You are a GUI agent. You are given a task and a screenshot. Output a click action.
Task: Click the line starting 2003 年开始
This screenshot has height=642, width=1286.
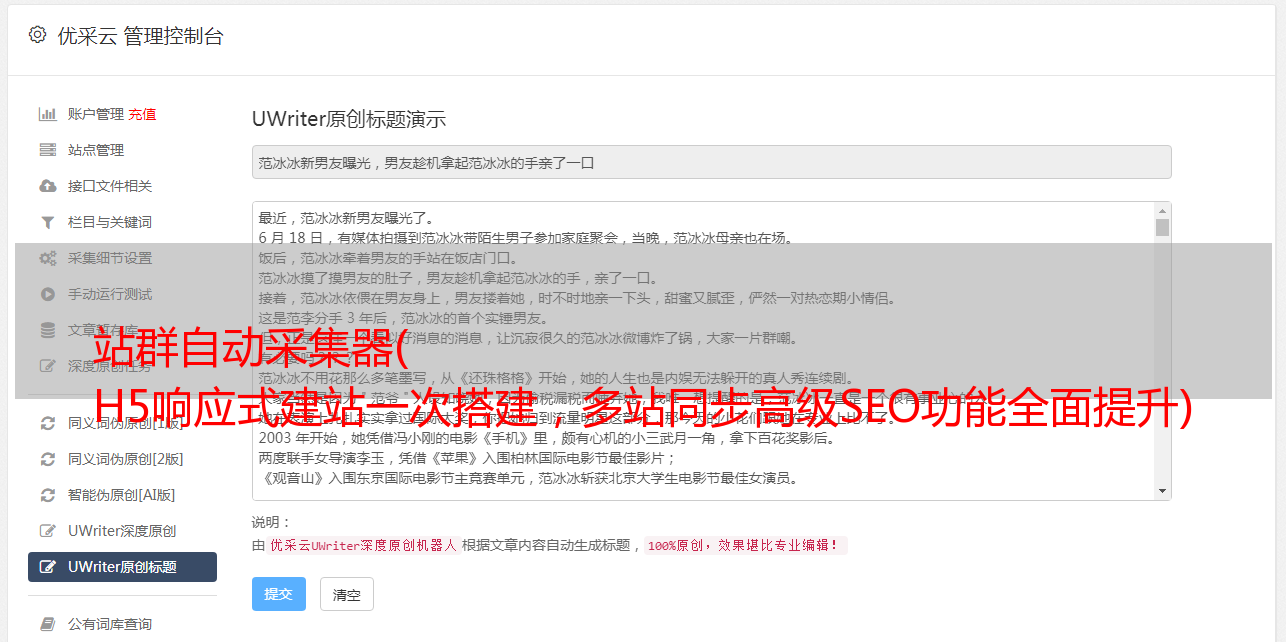point(547,438)
